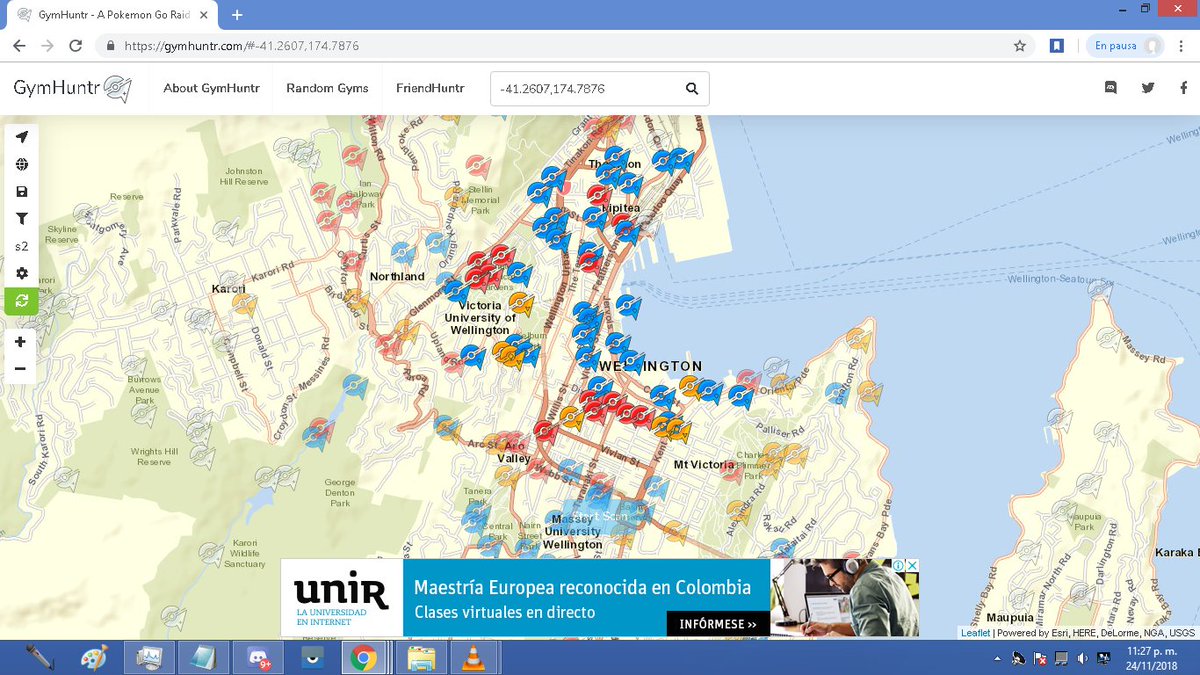1200x675 pixels.
Task: Open the FriendHuntr menu item
Action: [430, 88]
